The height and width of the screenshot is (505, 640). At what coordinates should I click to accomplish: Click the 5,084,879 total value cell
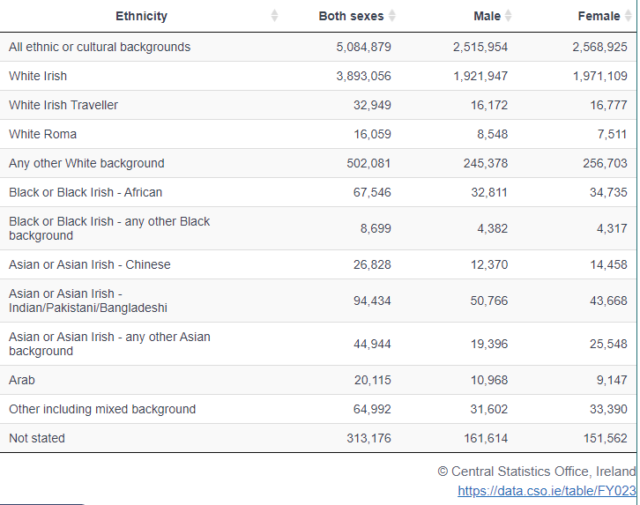click(x=364, y=47)
